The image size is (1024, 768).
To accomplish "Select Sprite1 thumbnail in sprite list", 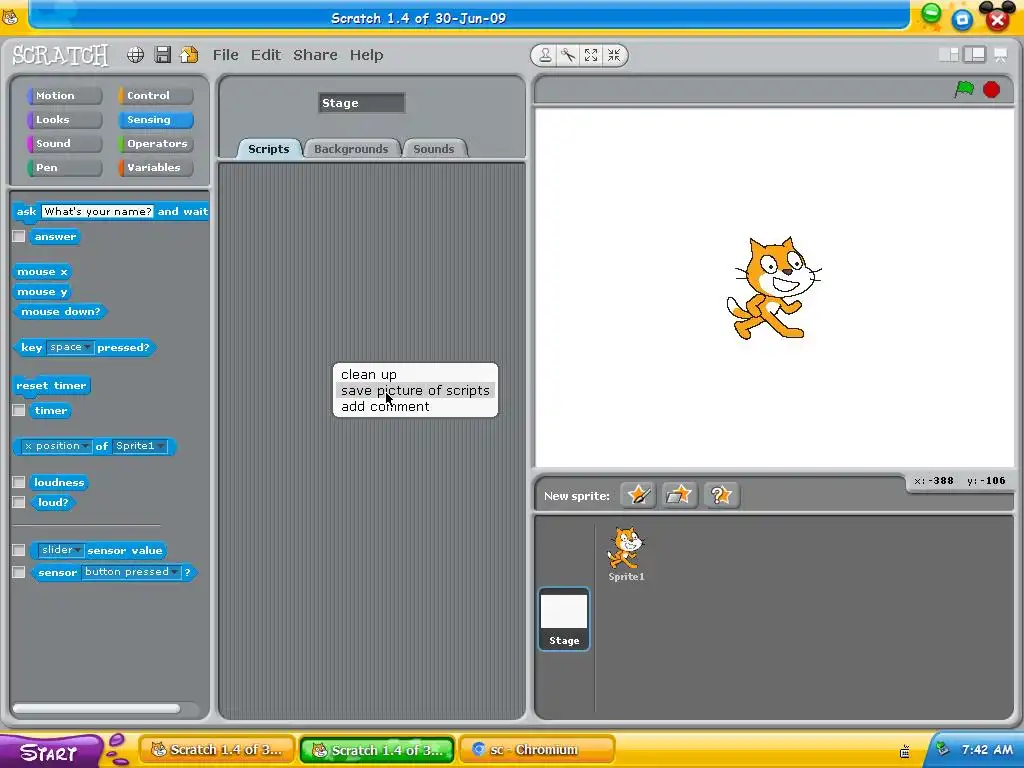I will tap(626, 554).
